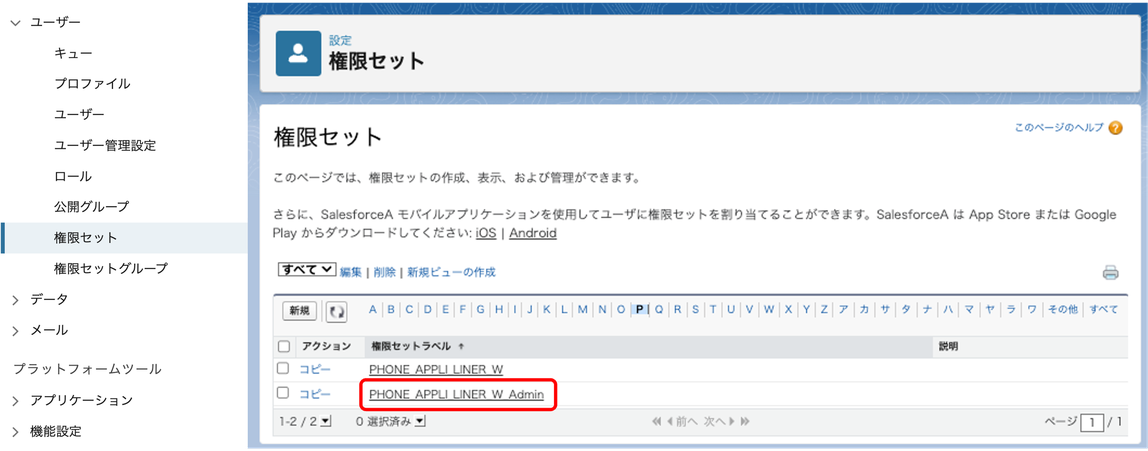Expand the 機能設定 section

click(x=16, y=431)
